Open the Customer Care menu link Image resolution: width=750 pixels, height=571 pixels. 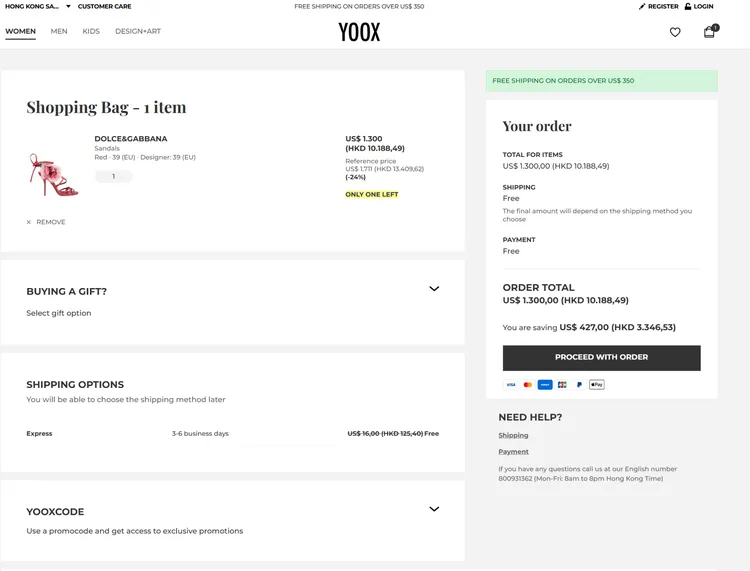[x=104, y=6]
